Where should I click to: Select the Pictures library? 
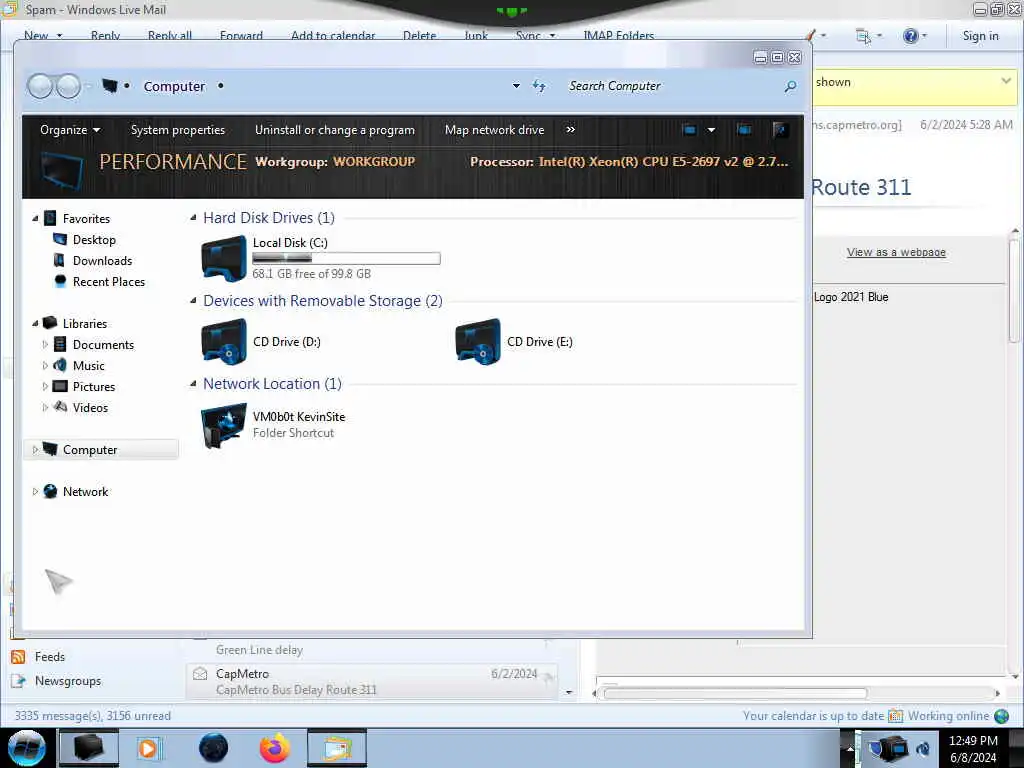tap(93, 387)
